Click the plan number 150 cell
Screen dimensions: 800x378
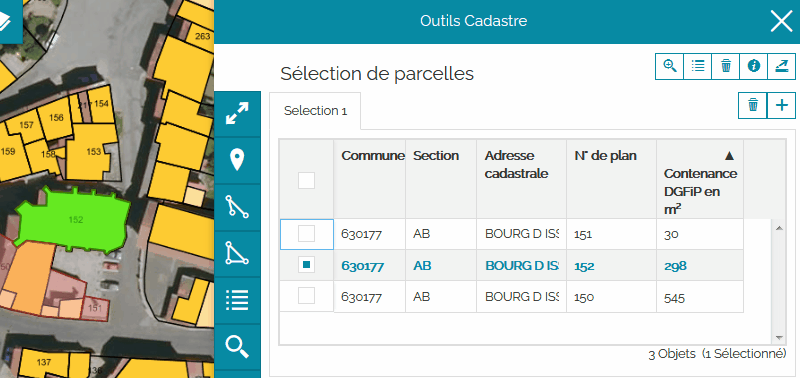(x=611, y=296)
